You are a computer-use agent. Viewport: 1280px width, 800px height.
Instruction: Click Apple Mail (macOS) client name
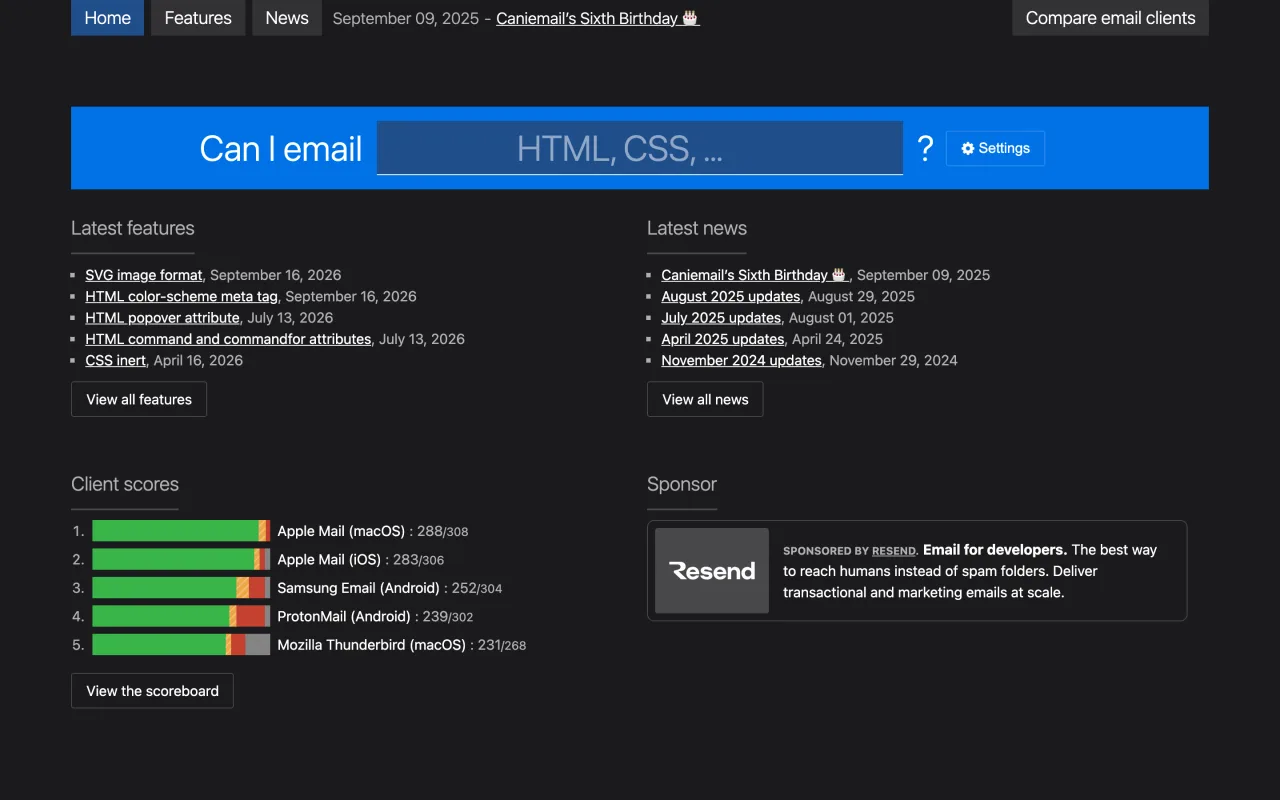click(x=341, y=531)
